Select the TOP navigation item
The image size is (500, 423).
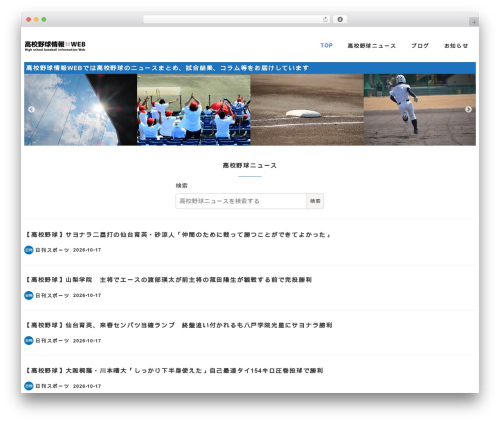coord(327,45)
